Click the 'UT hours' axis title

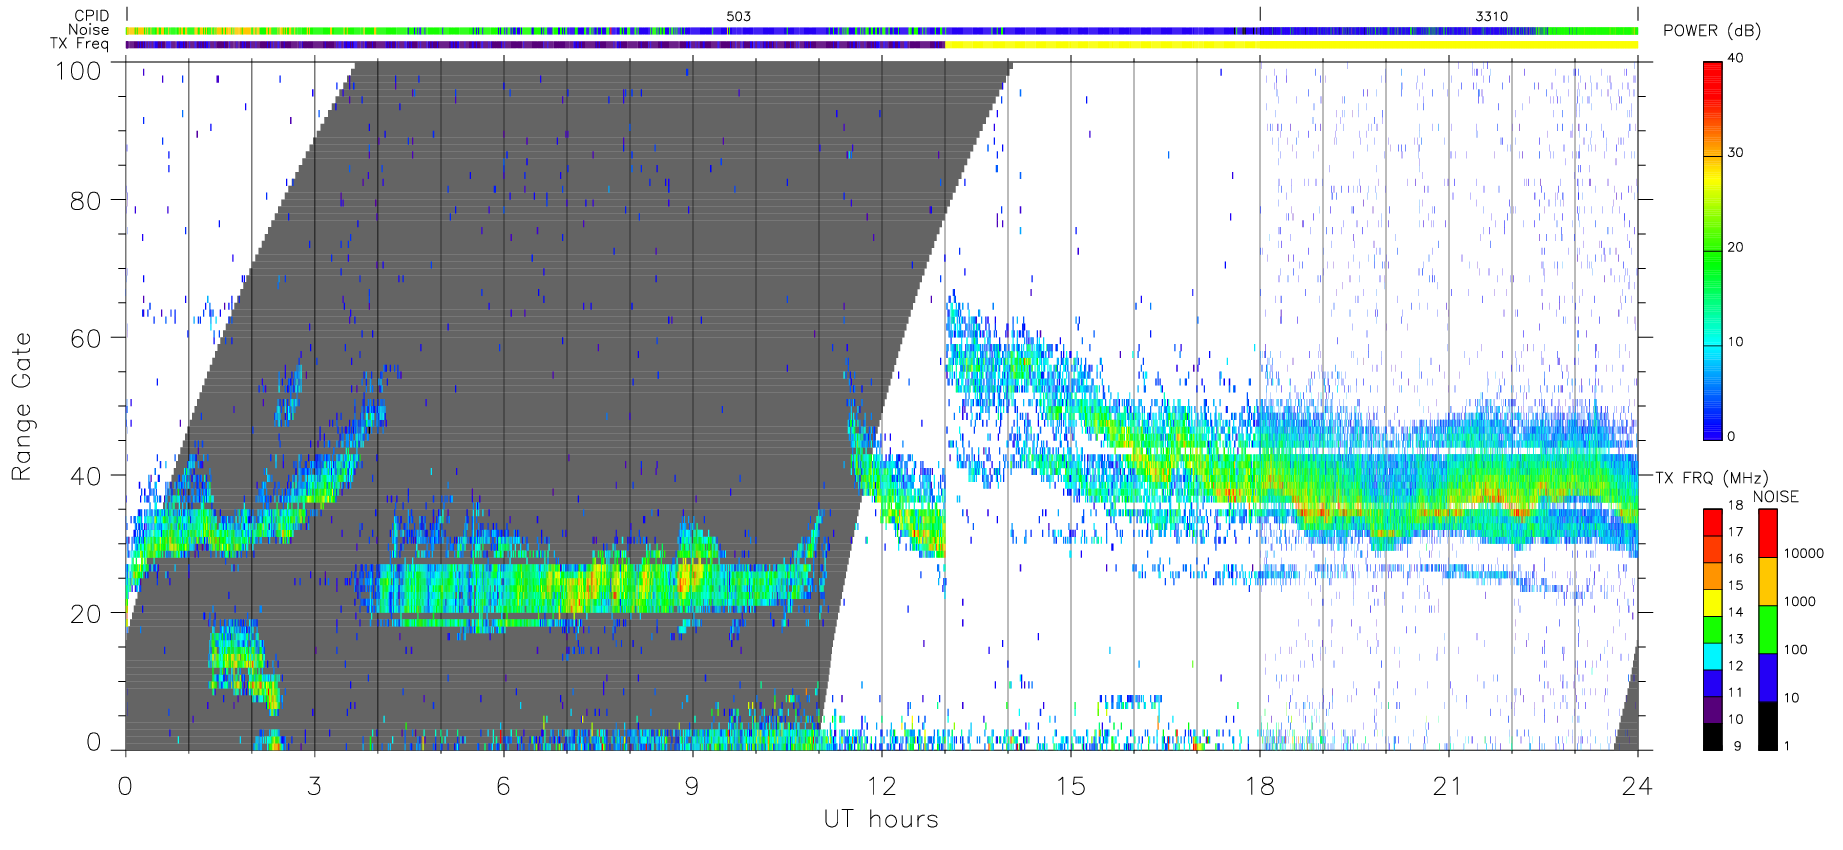pos(881,819)
